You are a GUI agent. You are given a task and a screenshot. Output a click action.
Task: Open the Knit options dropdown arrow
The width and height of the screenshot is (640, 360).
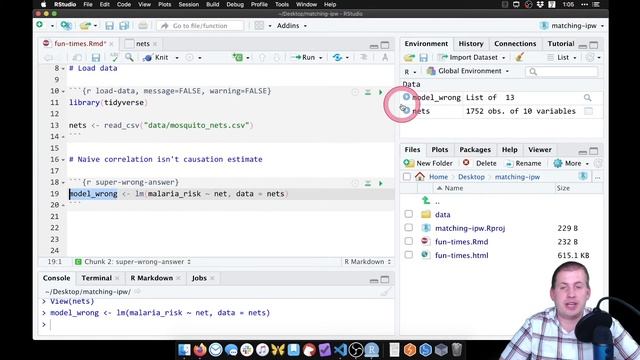177,58
